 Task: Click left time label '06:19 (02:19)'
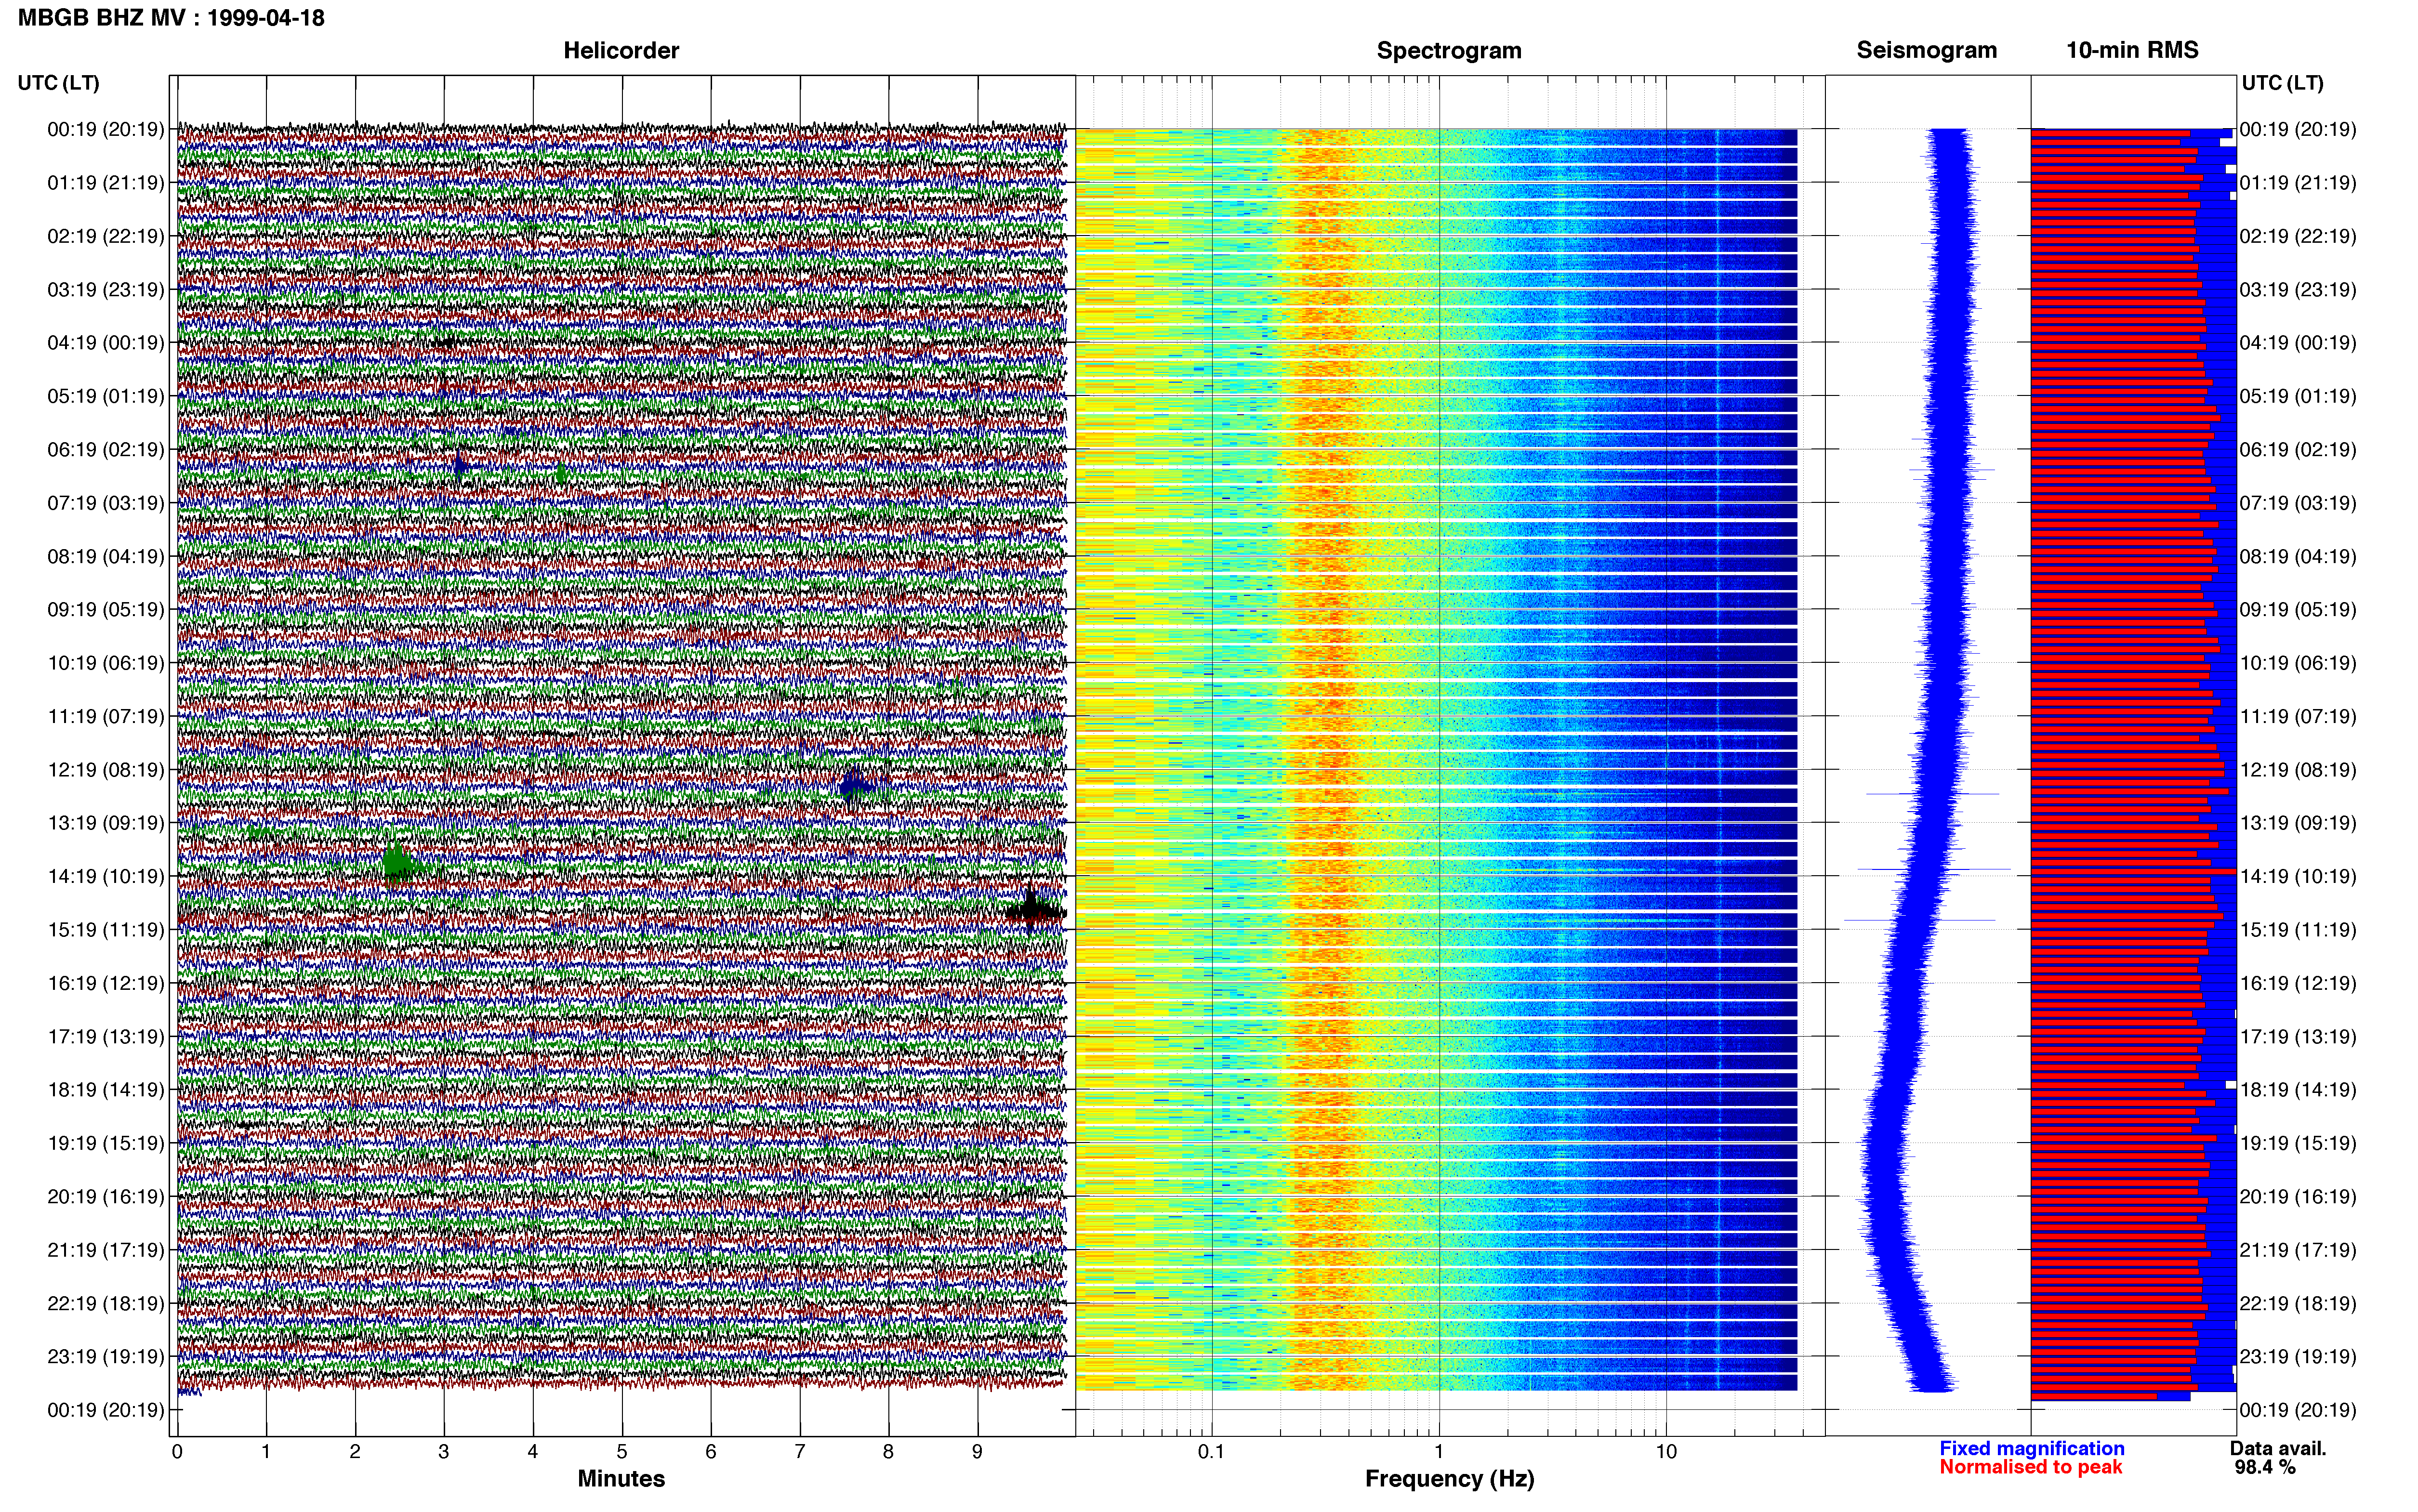106,449
